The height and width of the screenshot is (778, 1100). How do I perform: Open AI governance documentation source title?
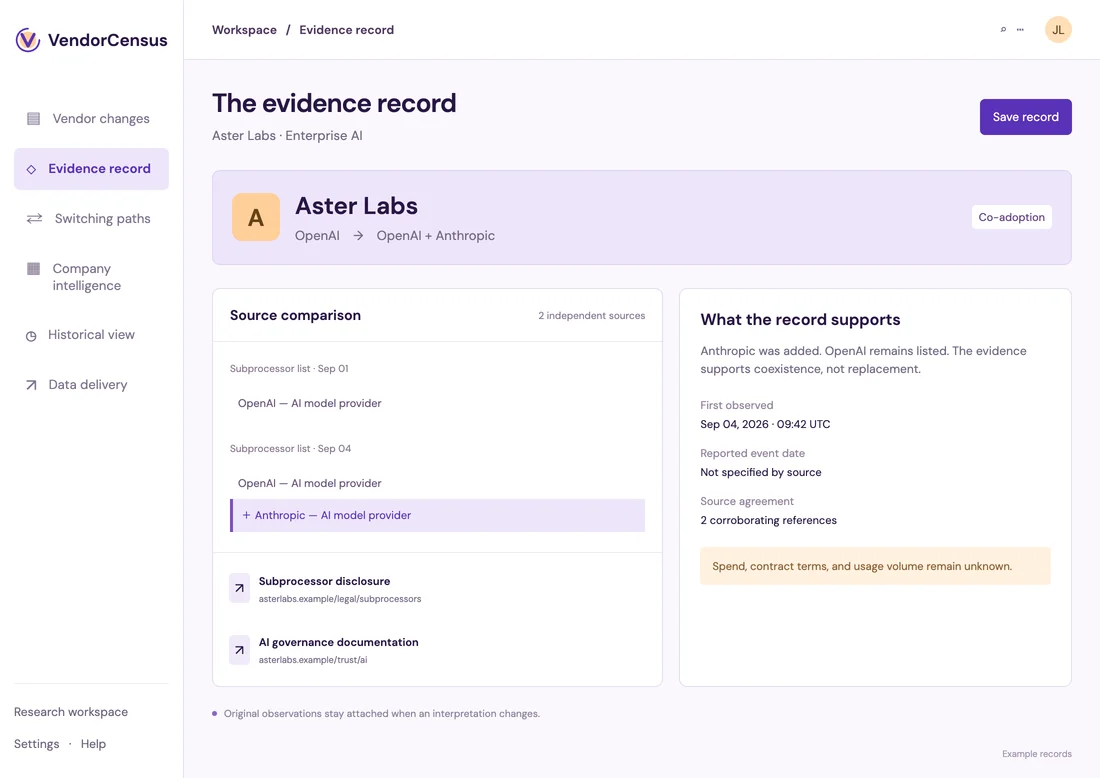click(x=338, y=643)
